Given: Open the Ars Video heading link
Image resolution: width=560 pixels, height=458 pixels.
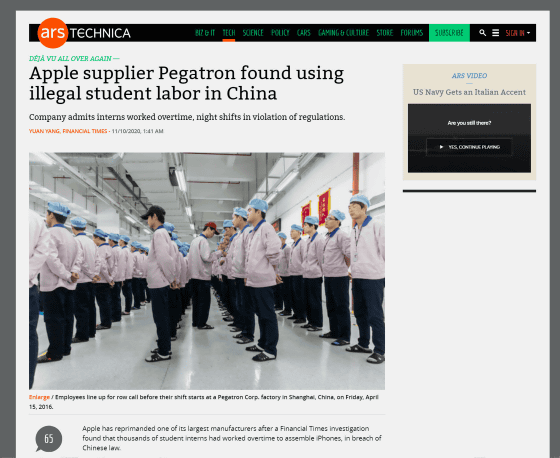Looking at the screenshot, I should point(469,76).
